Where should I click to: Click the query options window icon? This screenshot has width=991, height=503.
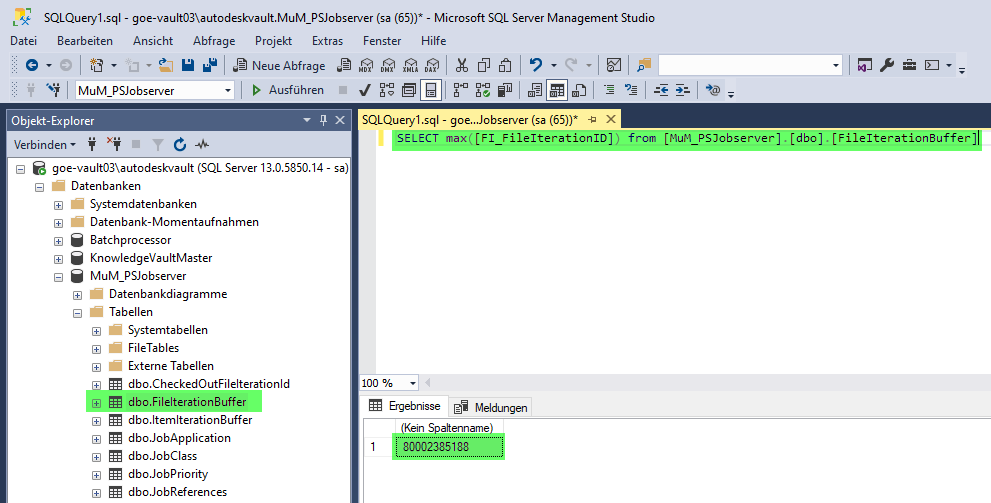(x=409, y=90)
